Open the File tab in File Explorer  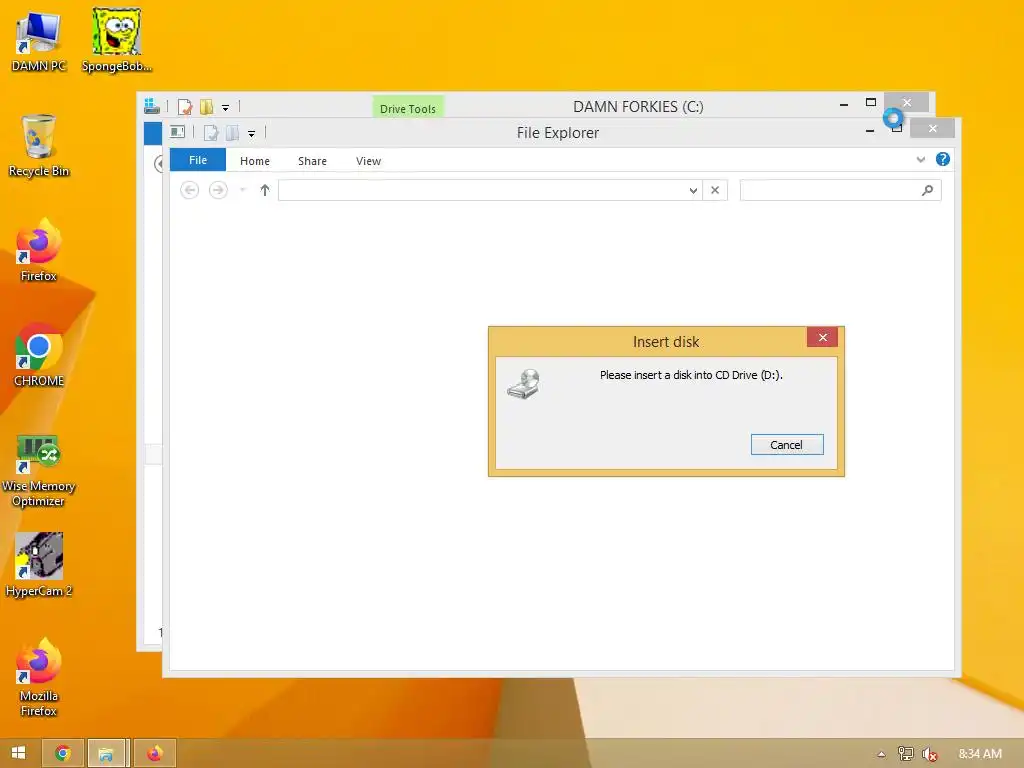click(x=198, y=160)
